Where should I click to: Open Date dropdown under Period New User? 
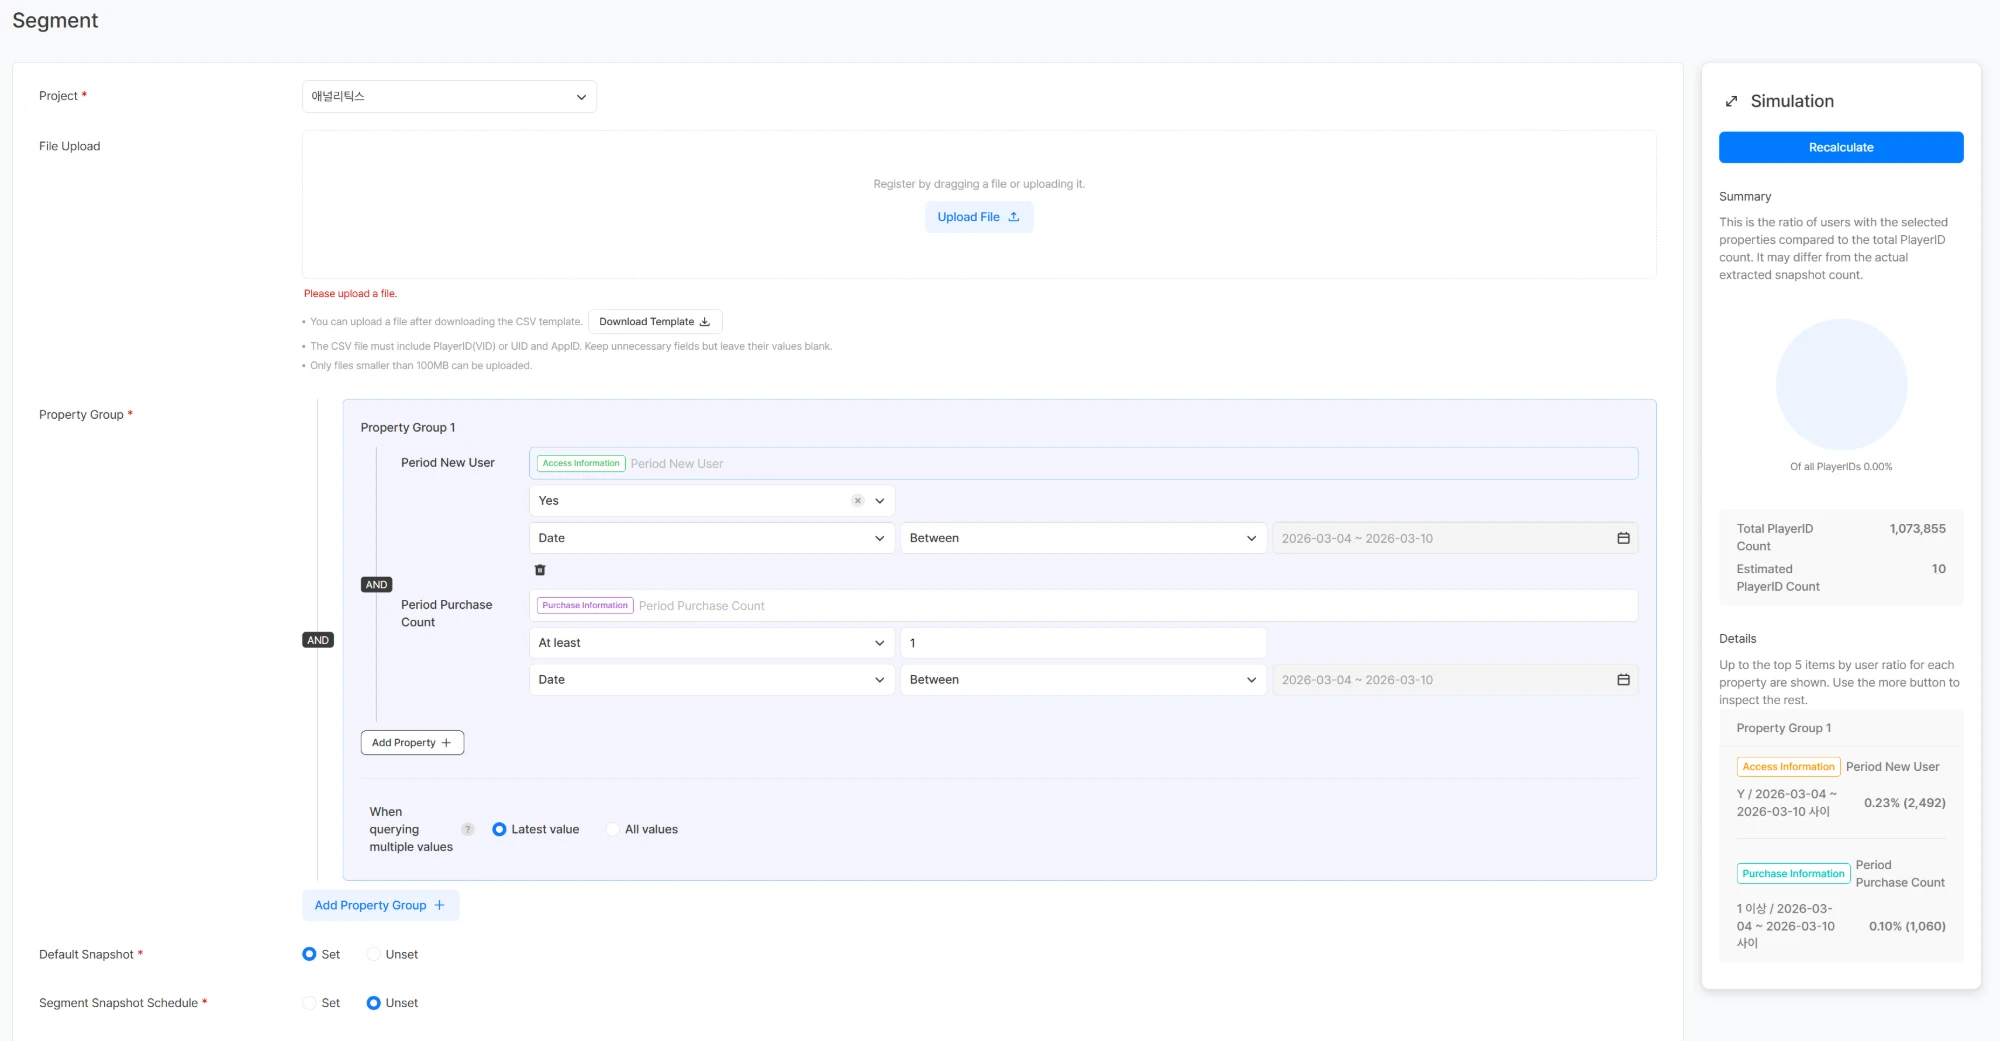pos(712,538)
